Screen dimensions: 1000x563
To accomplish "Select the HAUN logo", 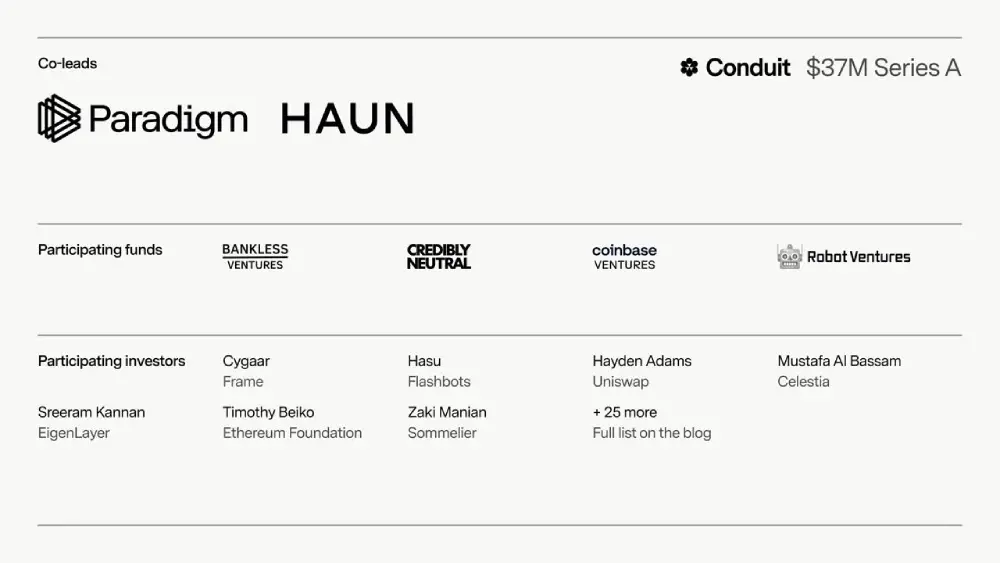I will tap(347, 119).
